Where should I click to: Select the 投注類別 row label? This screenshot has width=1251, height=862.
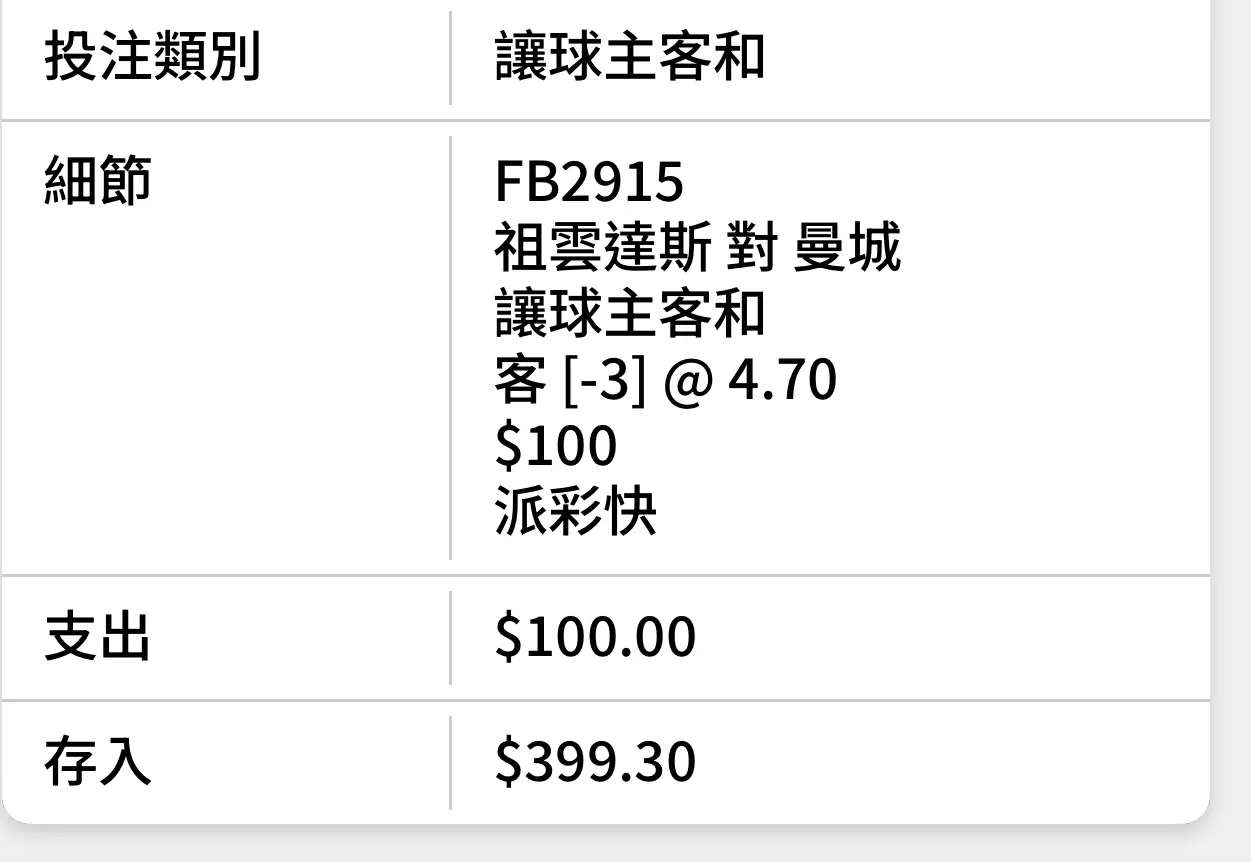coord(152,56)
